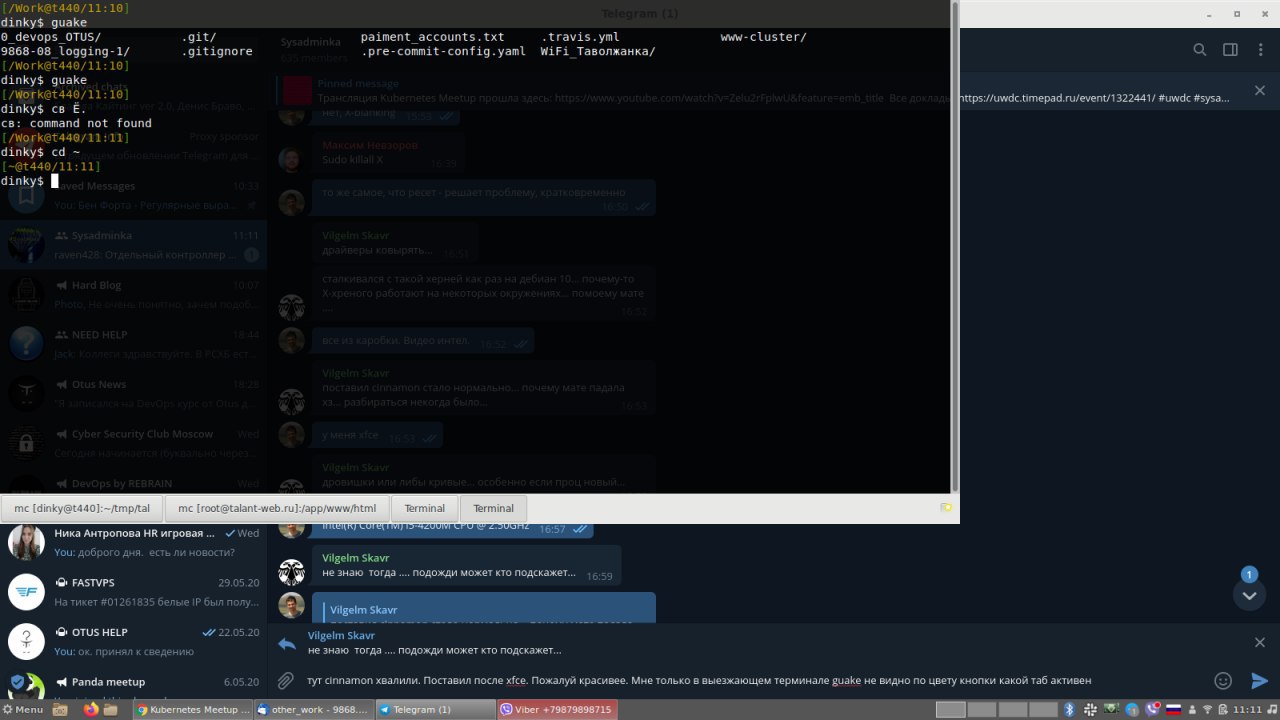
Task: Click the reply arrow icon beside quoted message
Action: pos(287,643)
